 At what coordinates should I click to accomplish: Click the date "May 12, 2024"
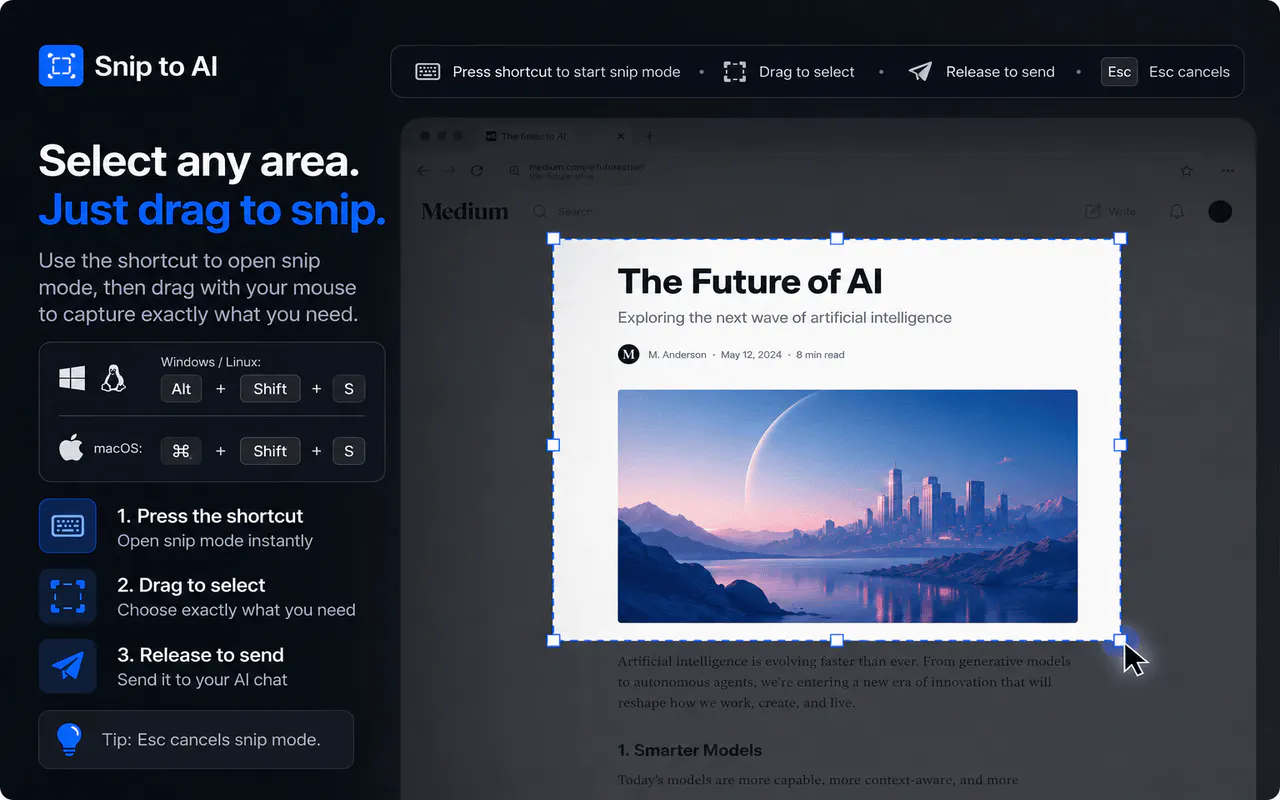tap(750, 355)
